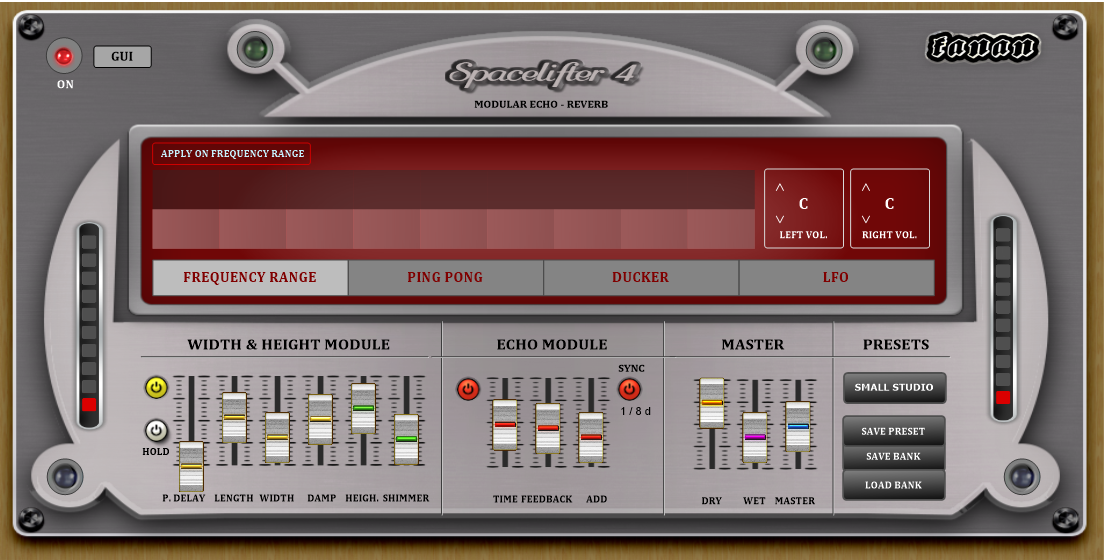Click the Width slider handle

pyautogui.click(x=277, y=437)
